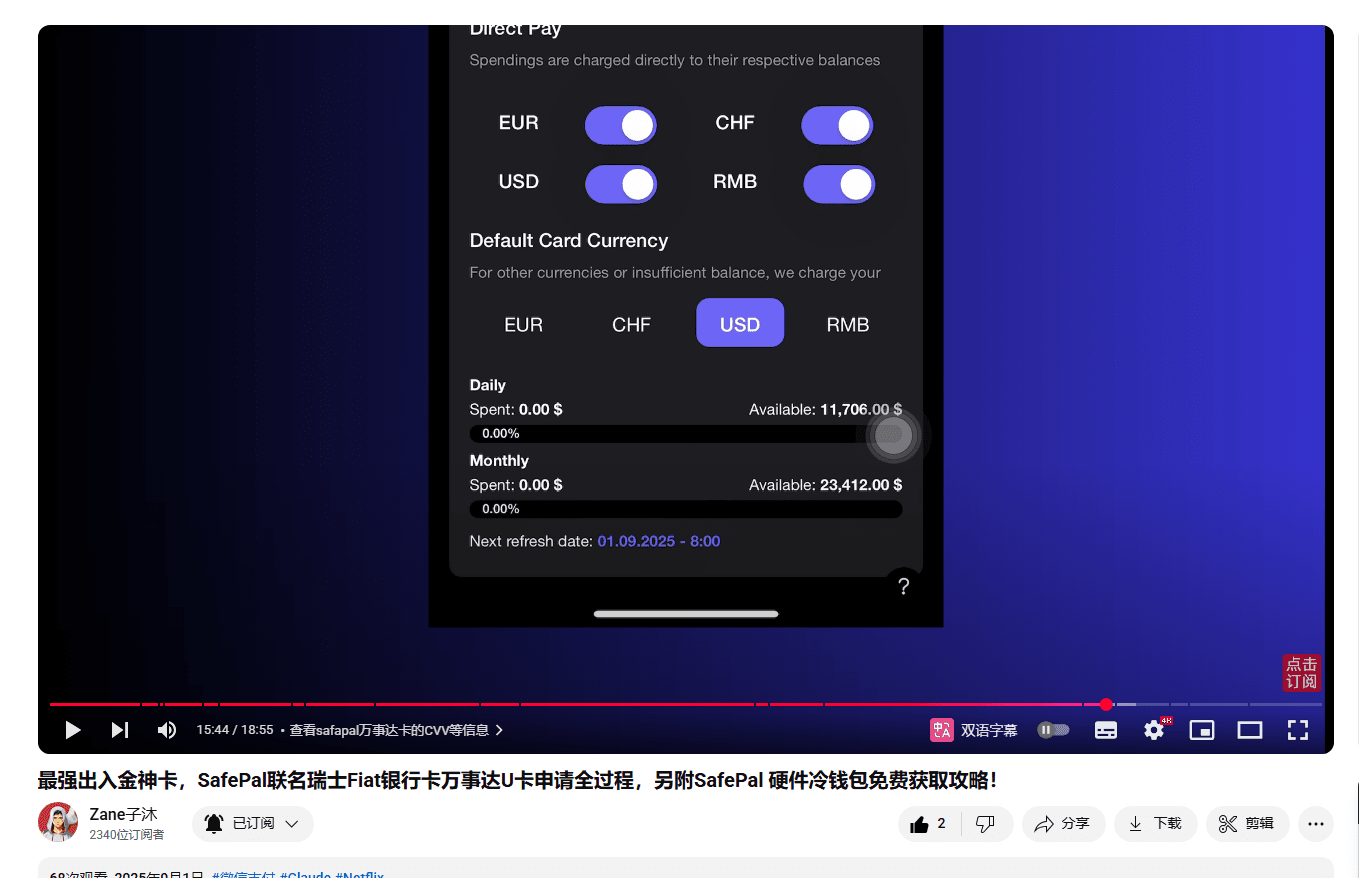Expand chapter title next to timestamp
Viewport: 1359px width, 878px height.
[x=396, y=730]
